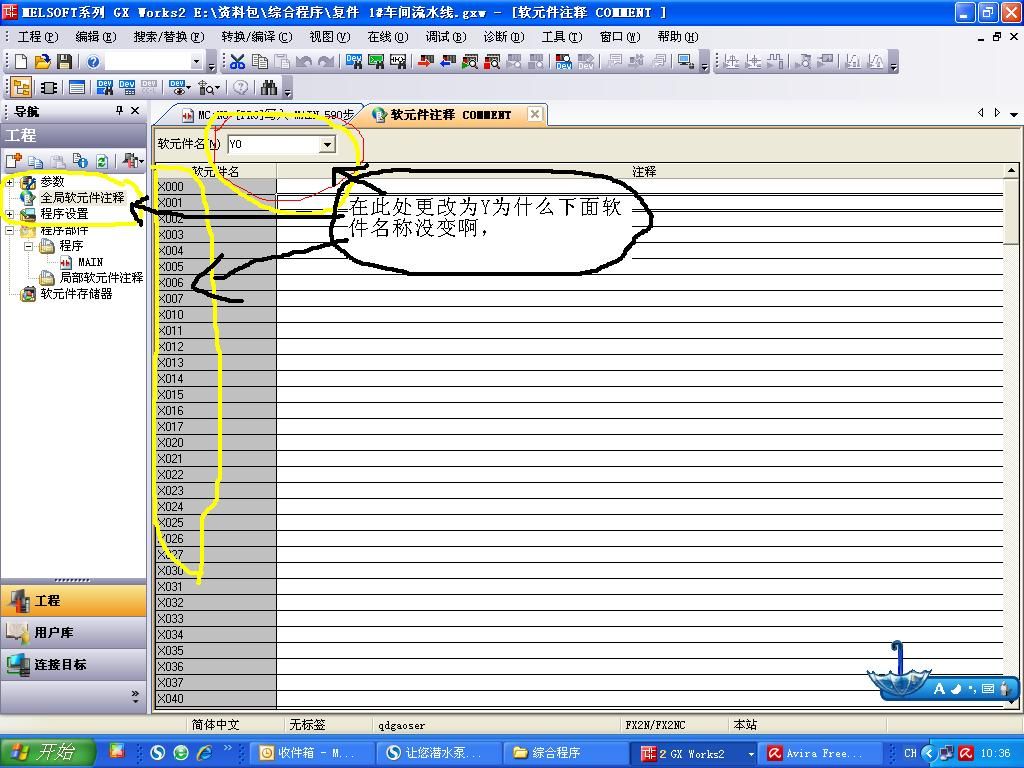Screen dimensions: 1024x768
Task: Open the 转换/编译(C) menu
Action: [257, 37]
